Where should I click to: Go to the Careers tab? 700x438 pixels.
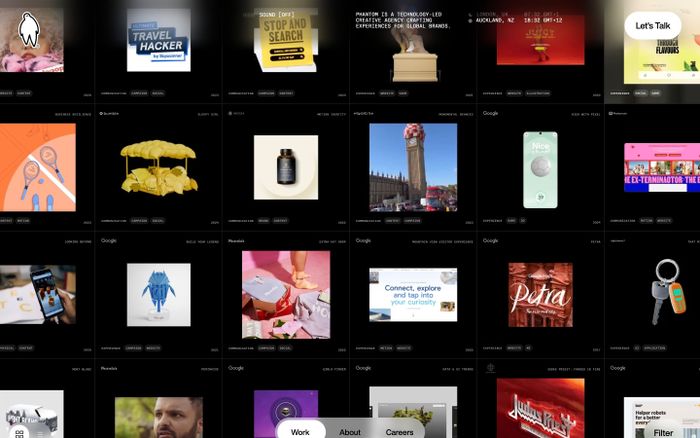pyautogui.click(x=400, y=432)
